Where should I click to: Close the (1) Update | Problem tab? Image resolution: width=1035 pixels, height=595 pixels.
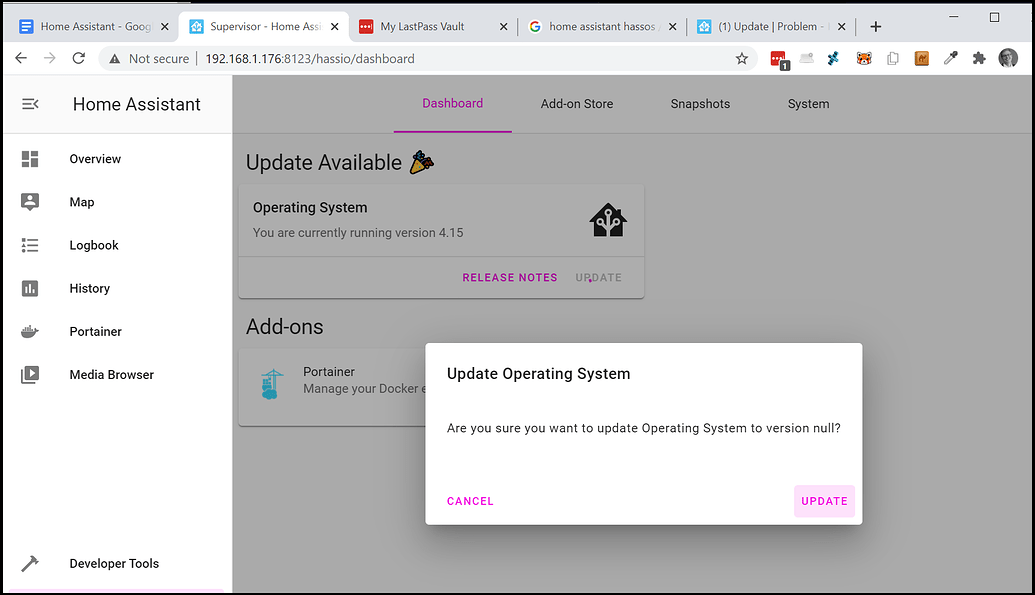842,26
